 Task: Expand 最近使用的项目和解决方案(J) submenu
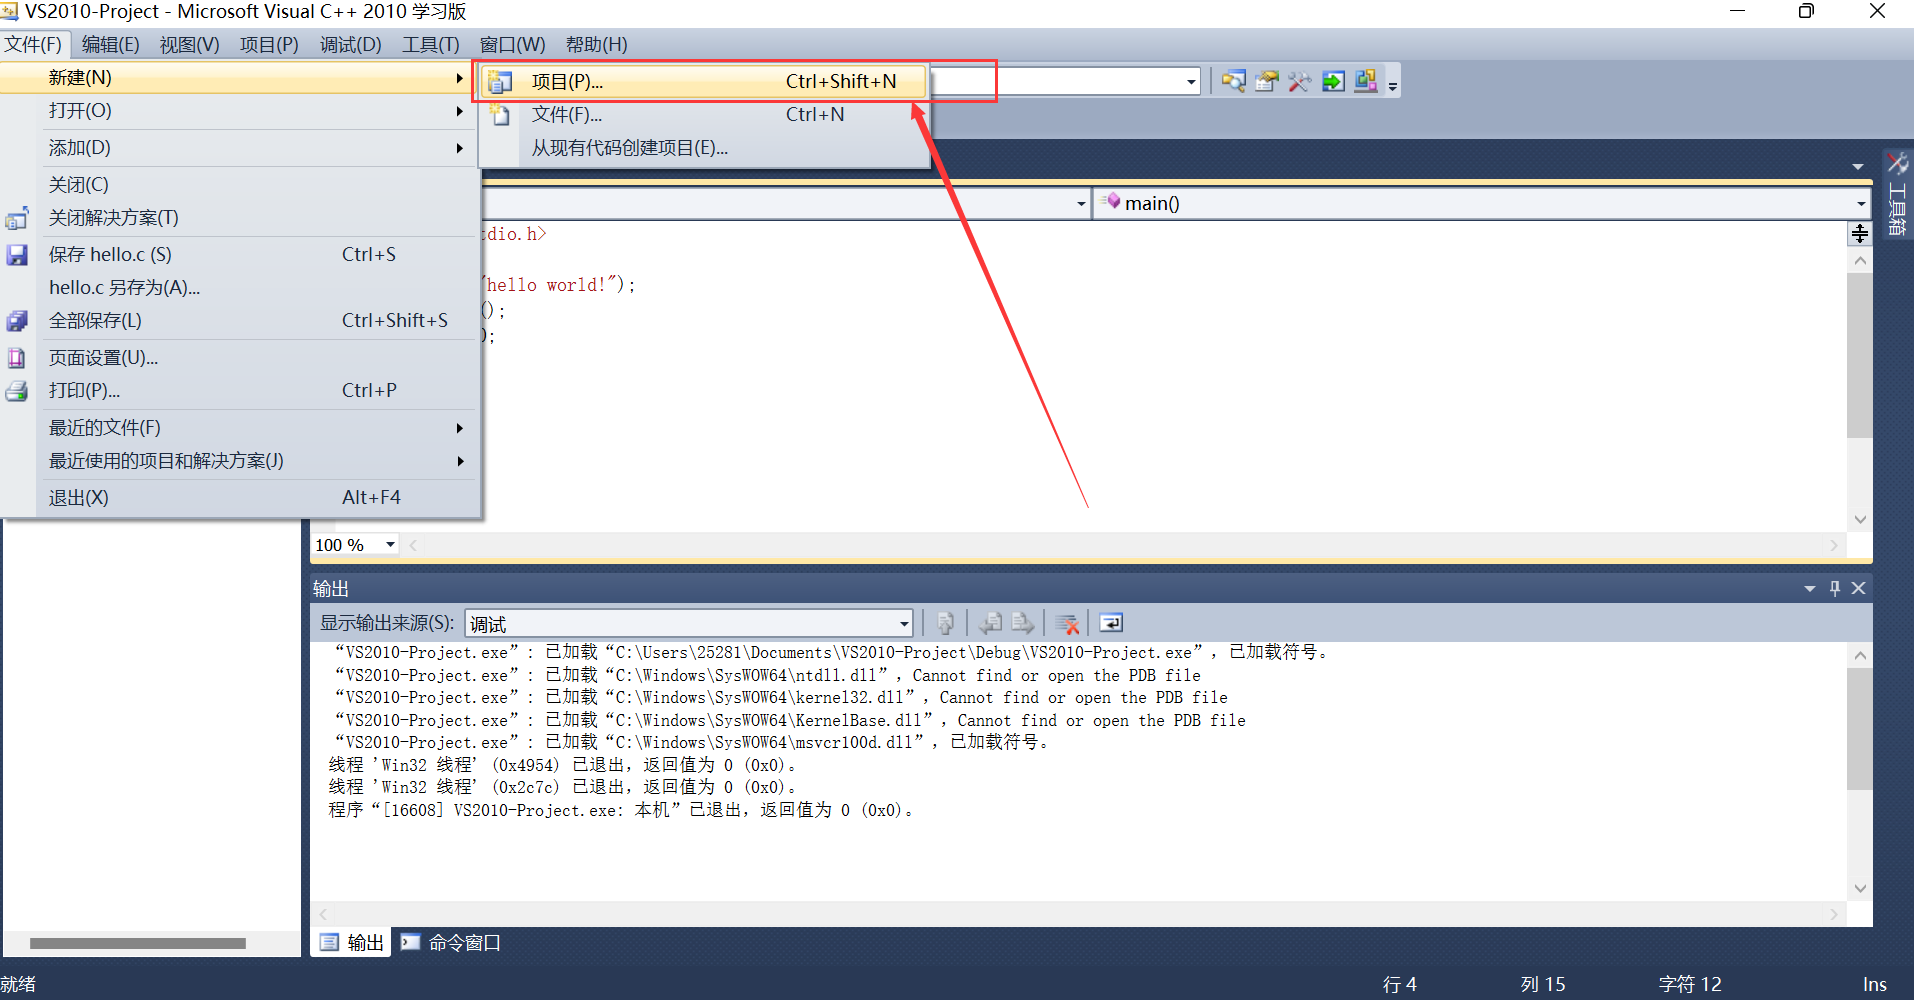[x=238, y=461]
